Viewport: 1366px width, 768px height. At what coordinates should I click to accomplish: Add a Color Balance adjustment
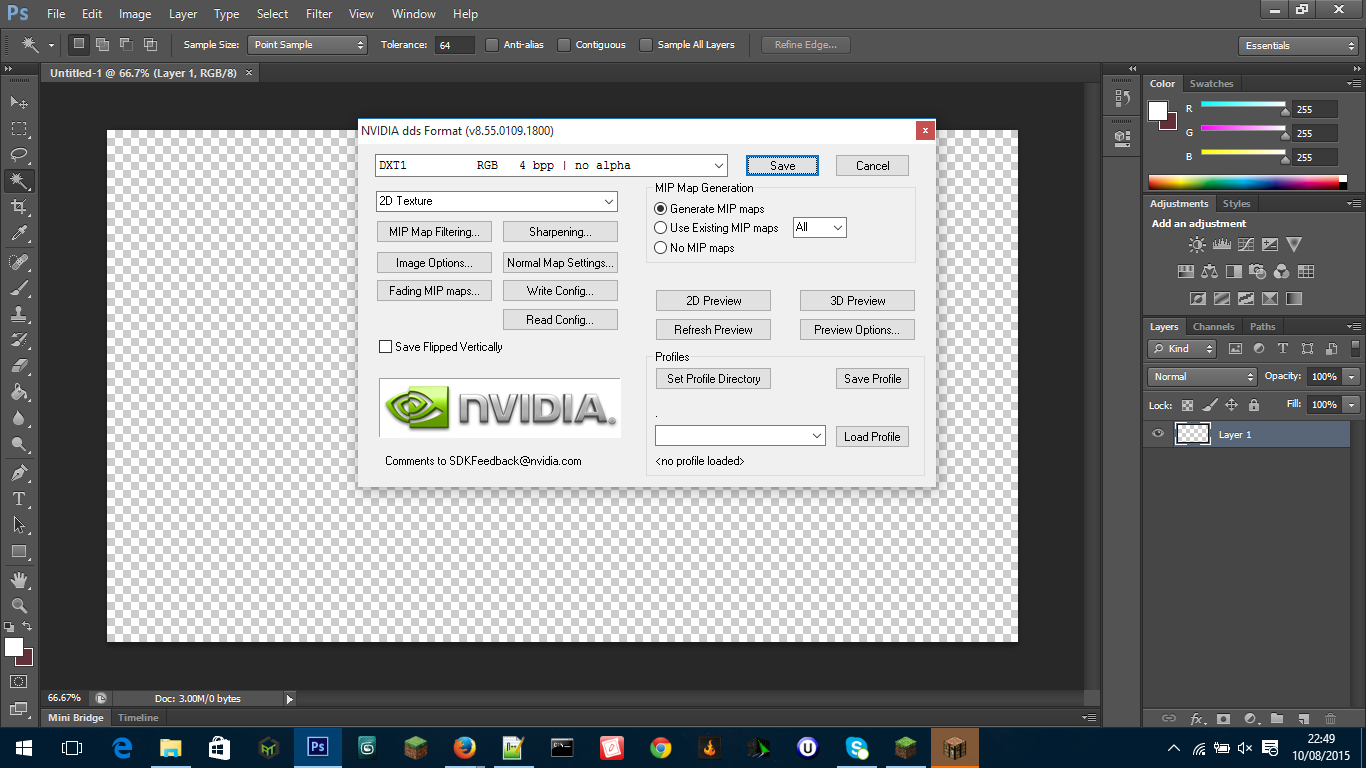pyautogui.click(x=1210, y=271)
